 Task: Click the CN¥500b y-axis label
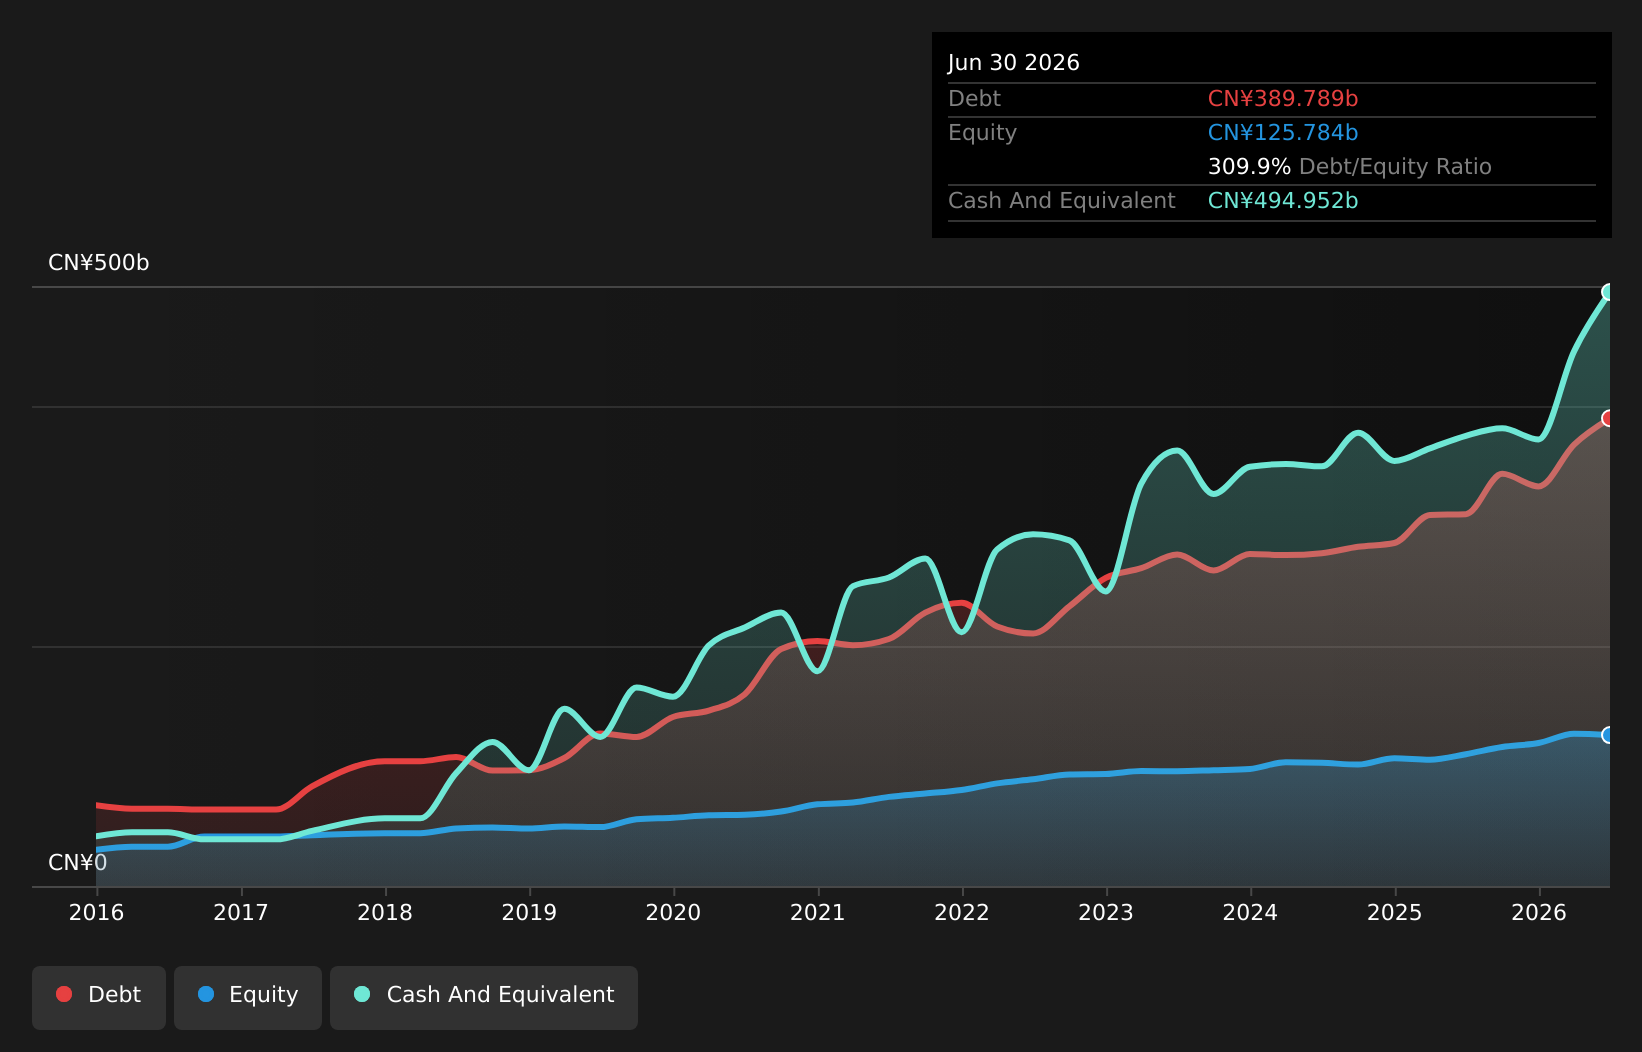click(x=99, y=263)
